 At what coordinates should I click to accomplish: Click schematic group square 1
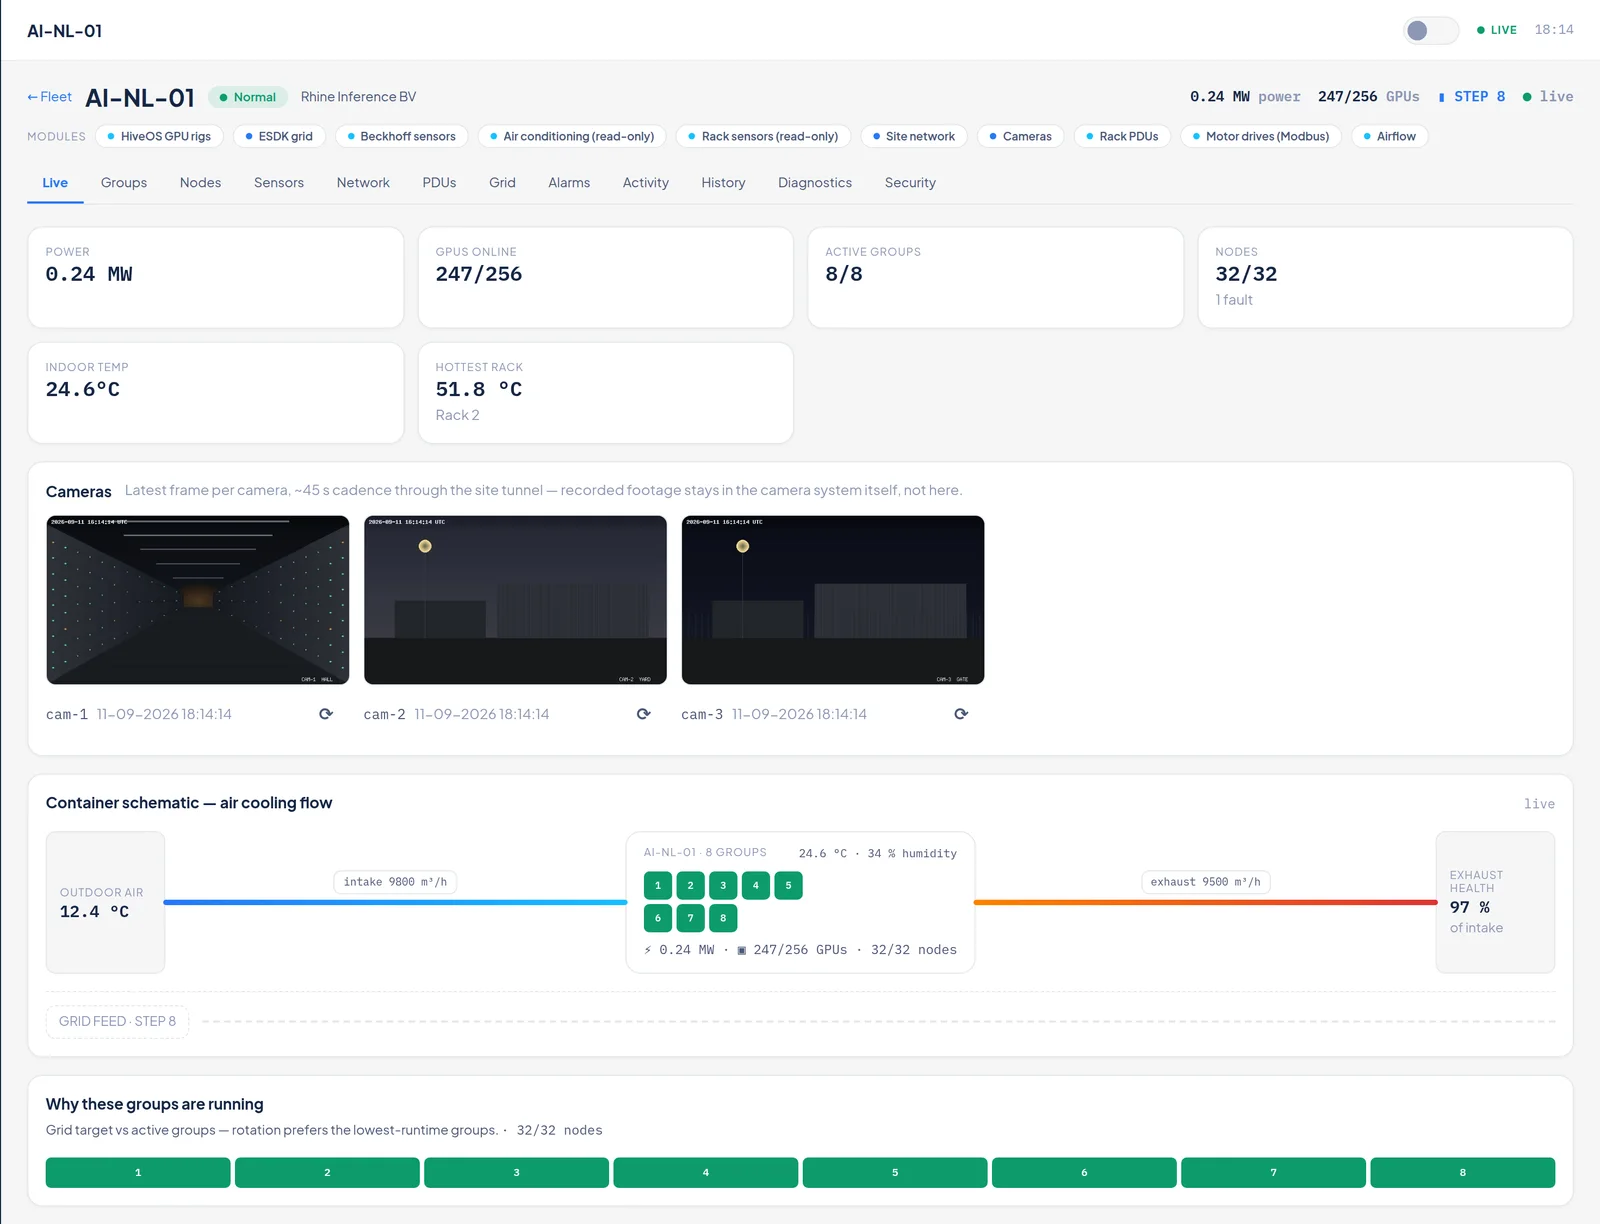click(x=658, y=886)
